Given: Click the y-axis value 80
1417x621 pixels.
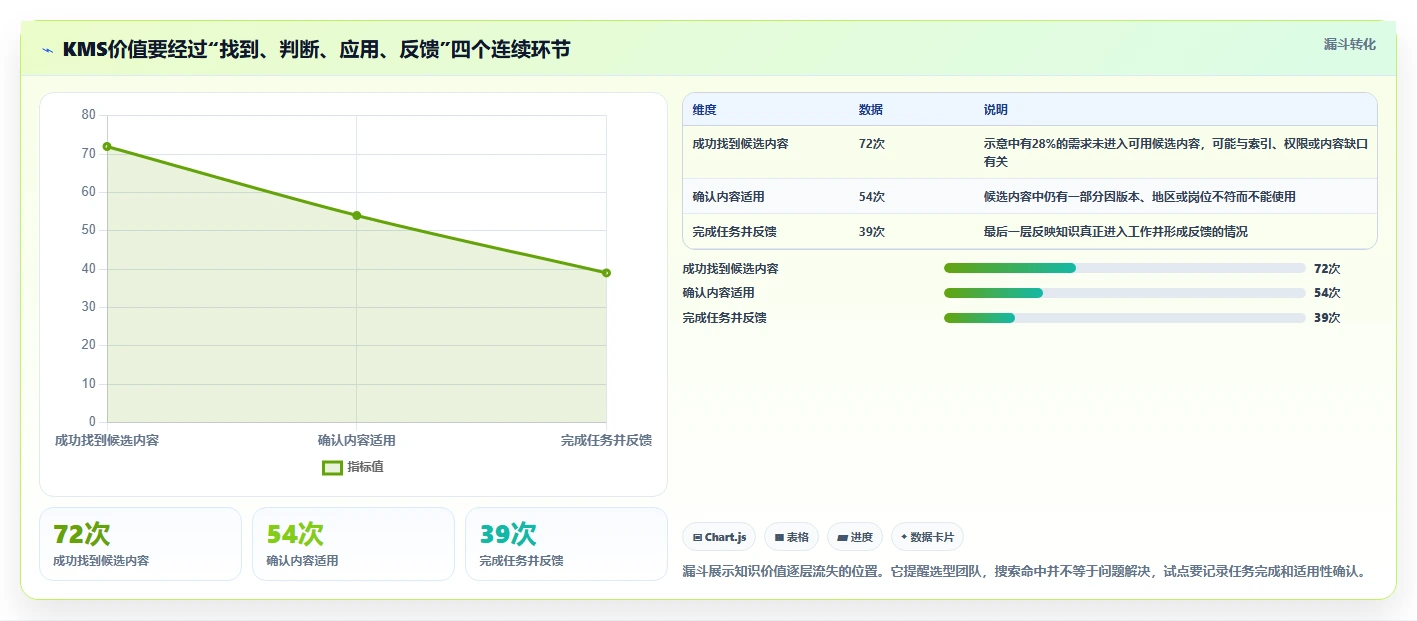Looking at the screenshot, I should [89, 115].
